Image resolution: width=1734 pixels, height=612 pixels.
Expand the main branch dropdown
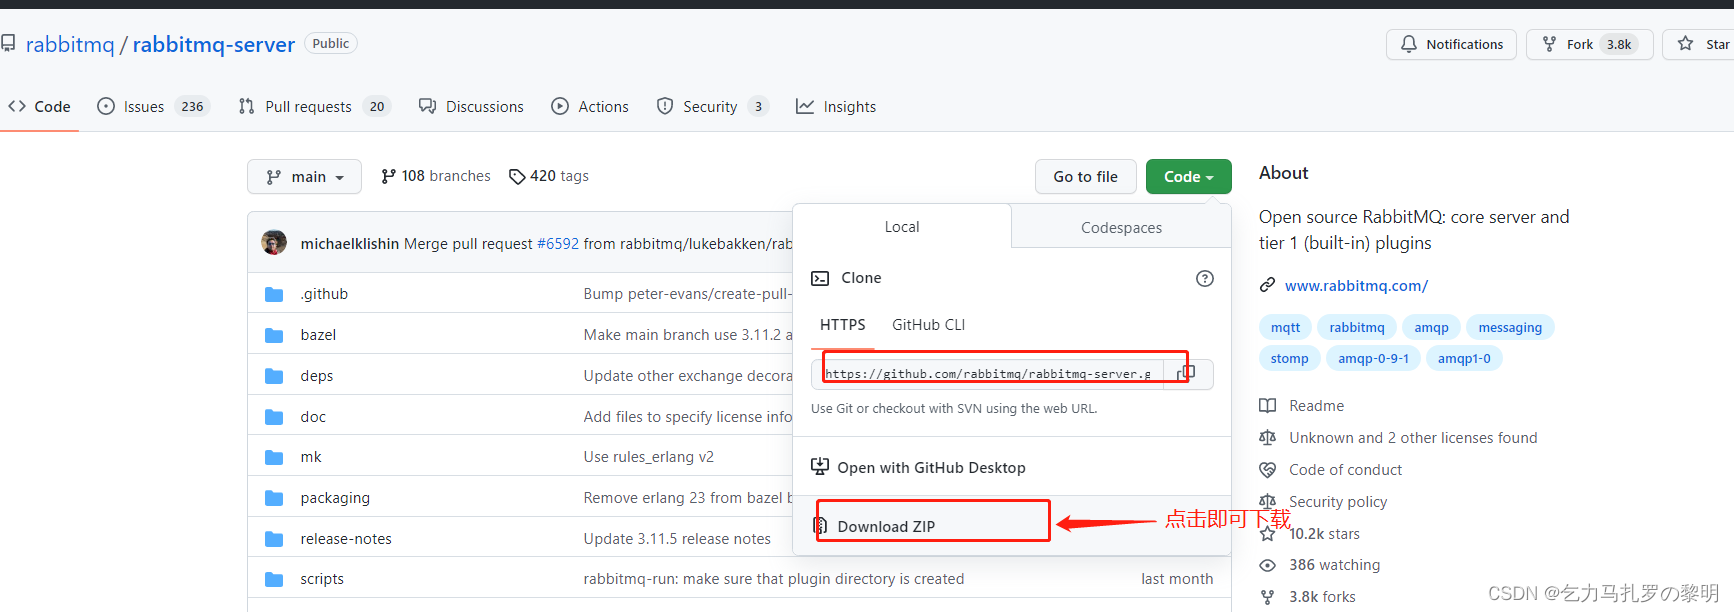tap(304, 177)
